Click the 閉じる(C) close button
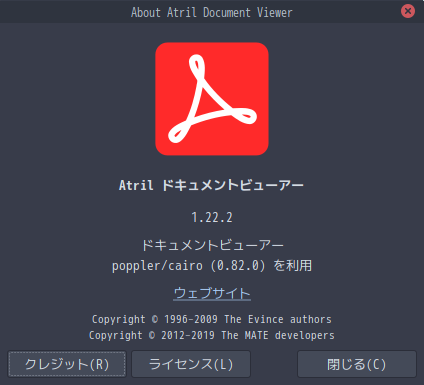The image size is (424, 385). point(357,364)
